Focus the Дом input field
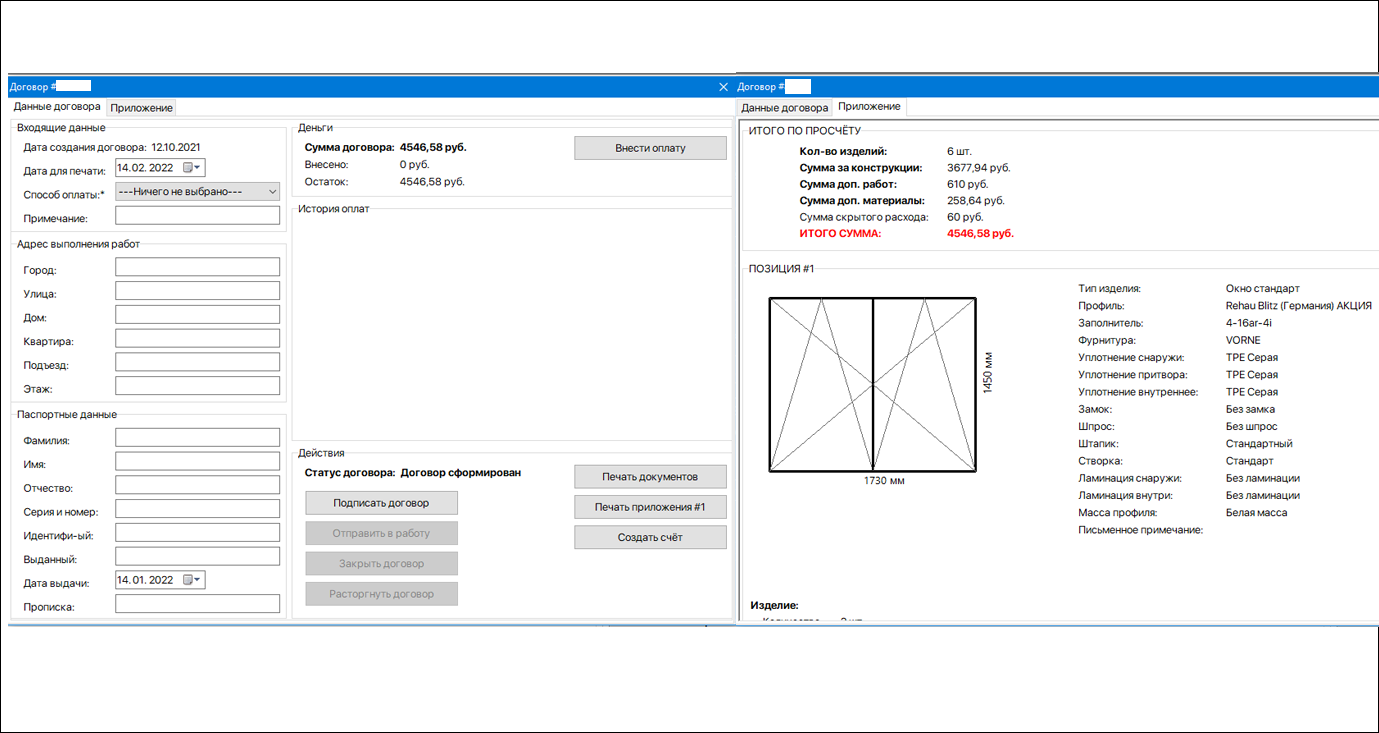 click(x=198, y=315)
